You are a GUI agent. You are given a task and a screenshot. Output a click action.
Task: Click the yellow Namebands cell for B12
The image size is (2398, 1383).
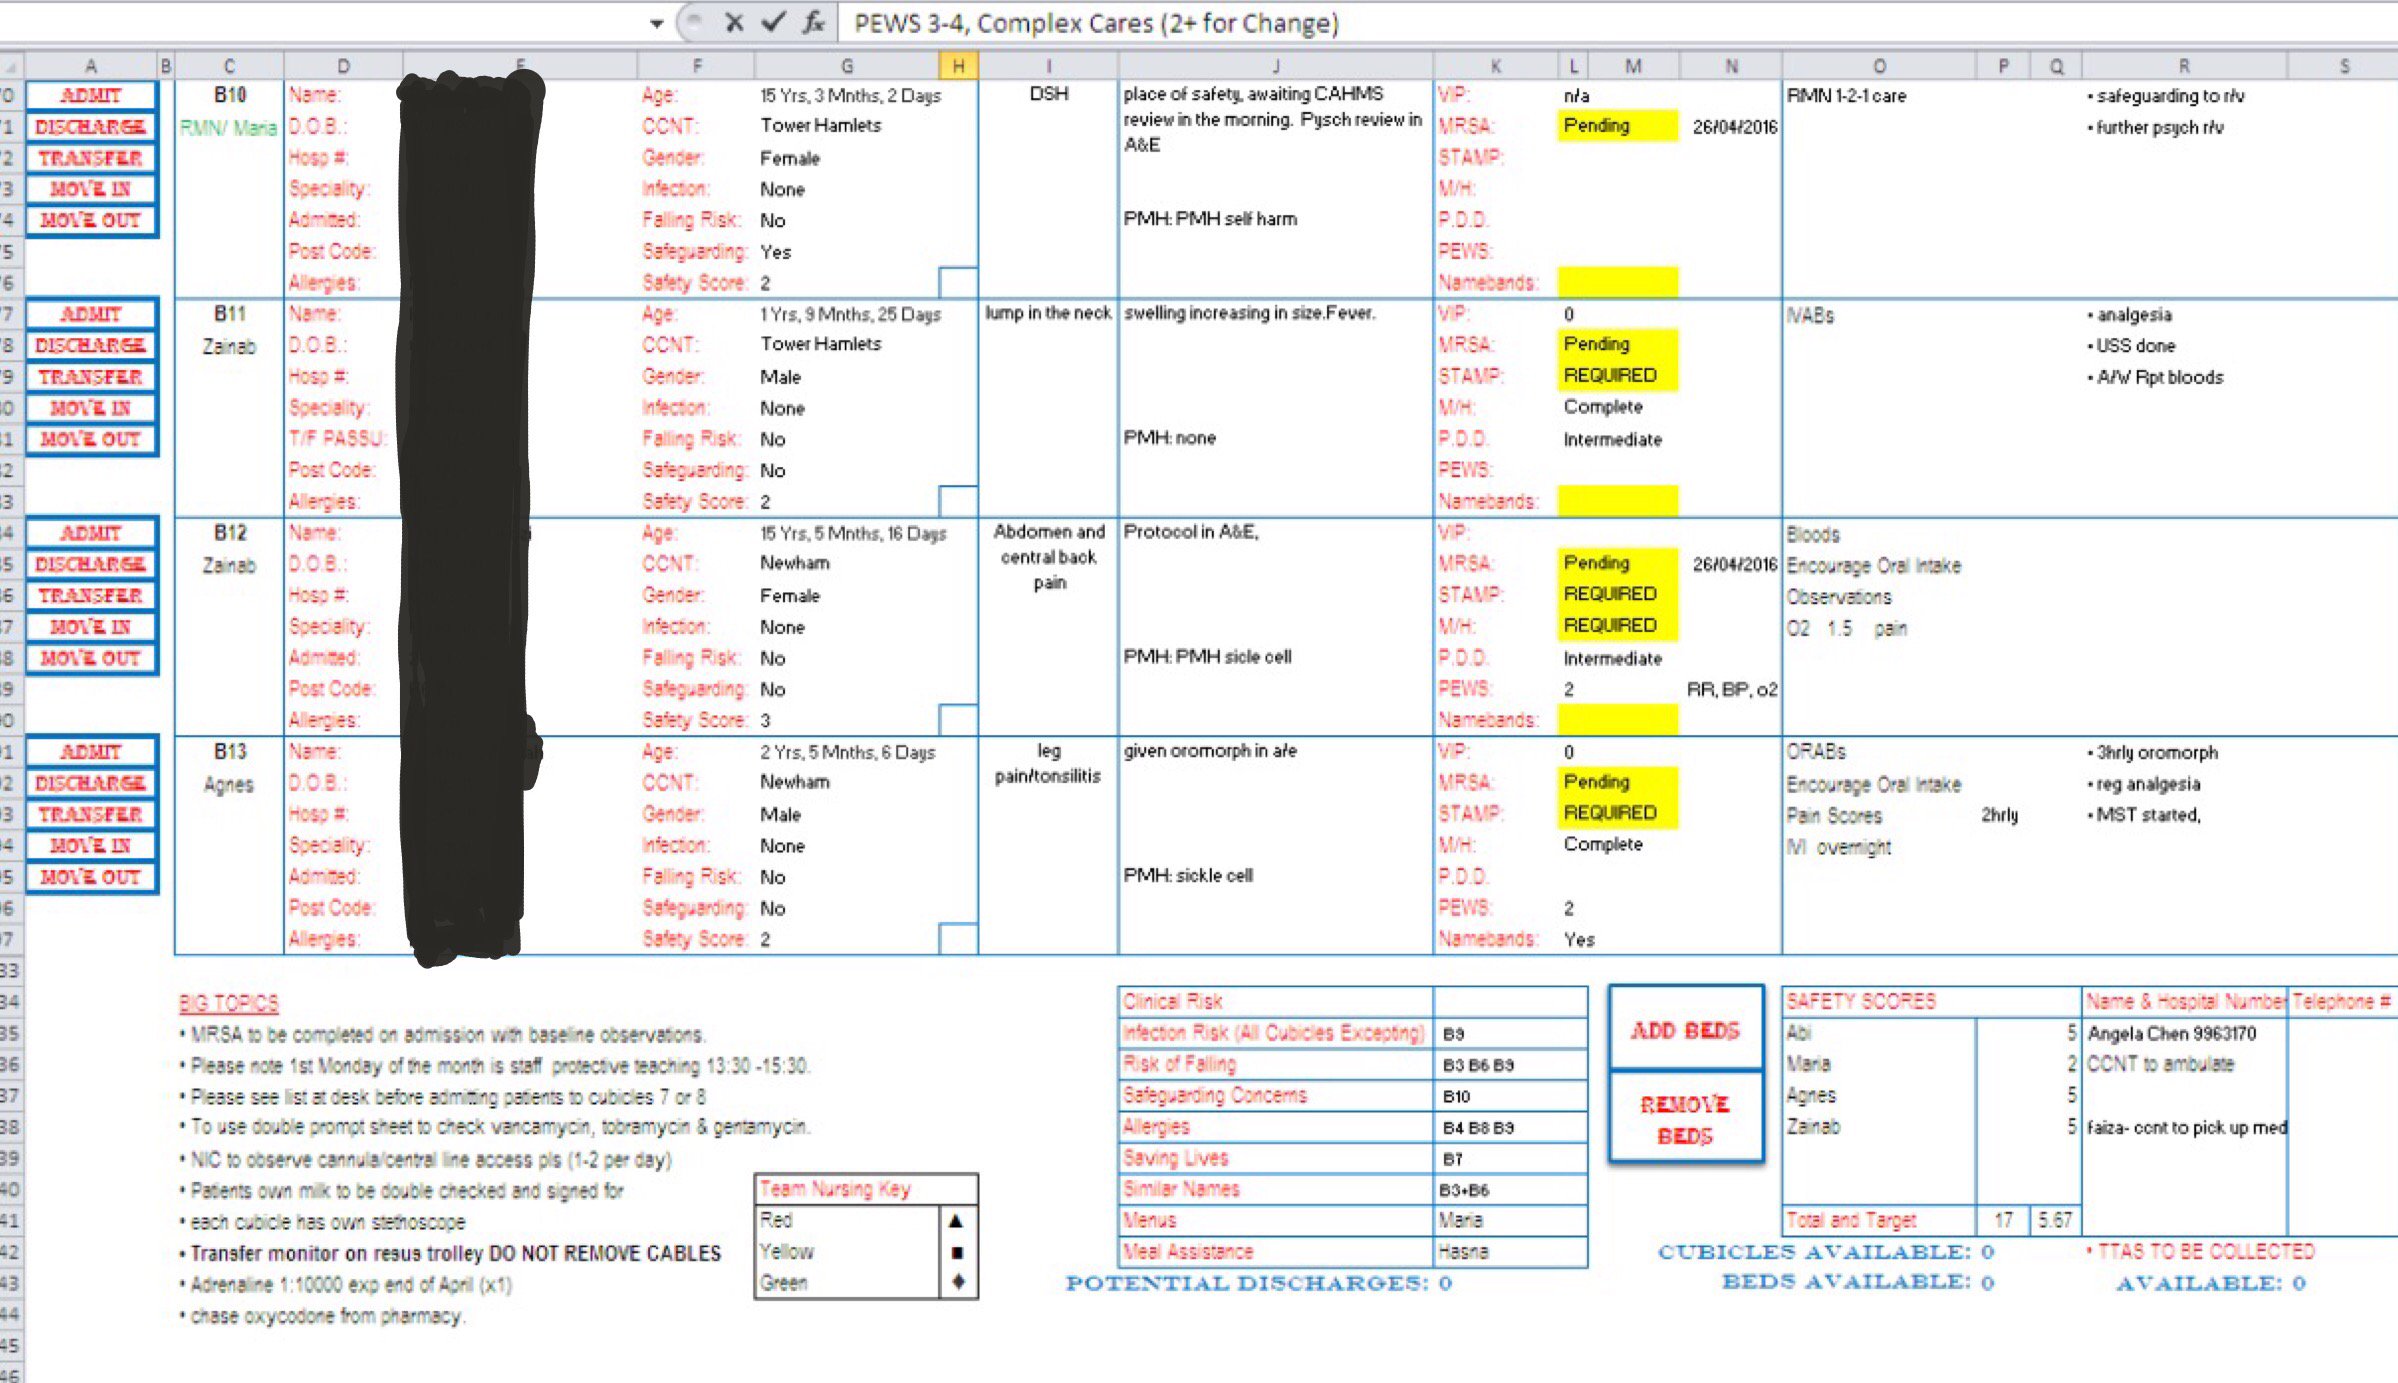click(x=1617, y=720)
